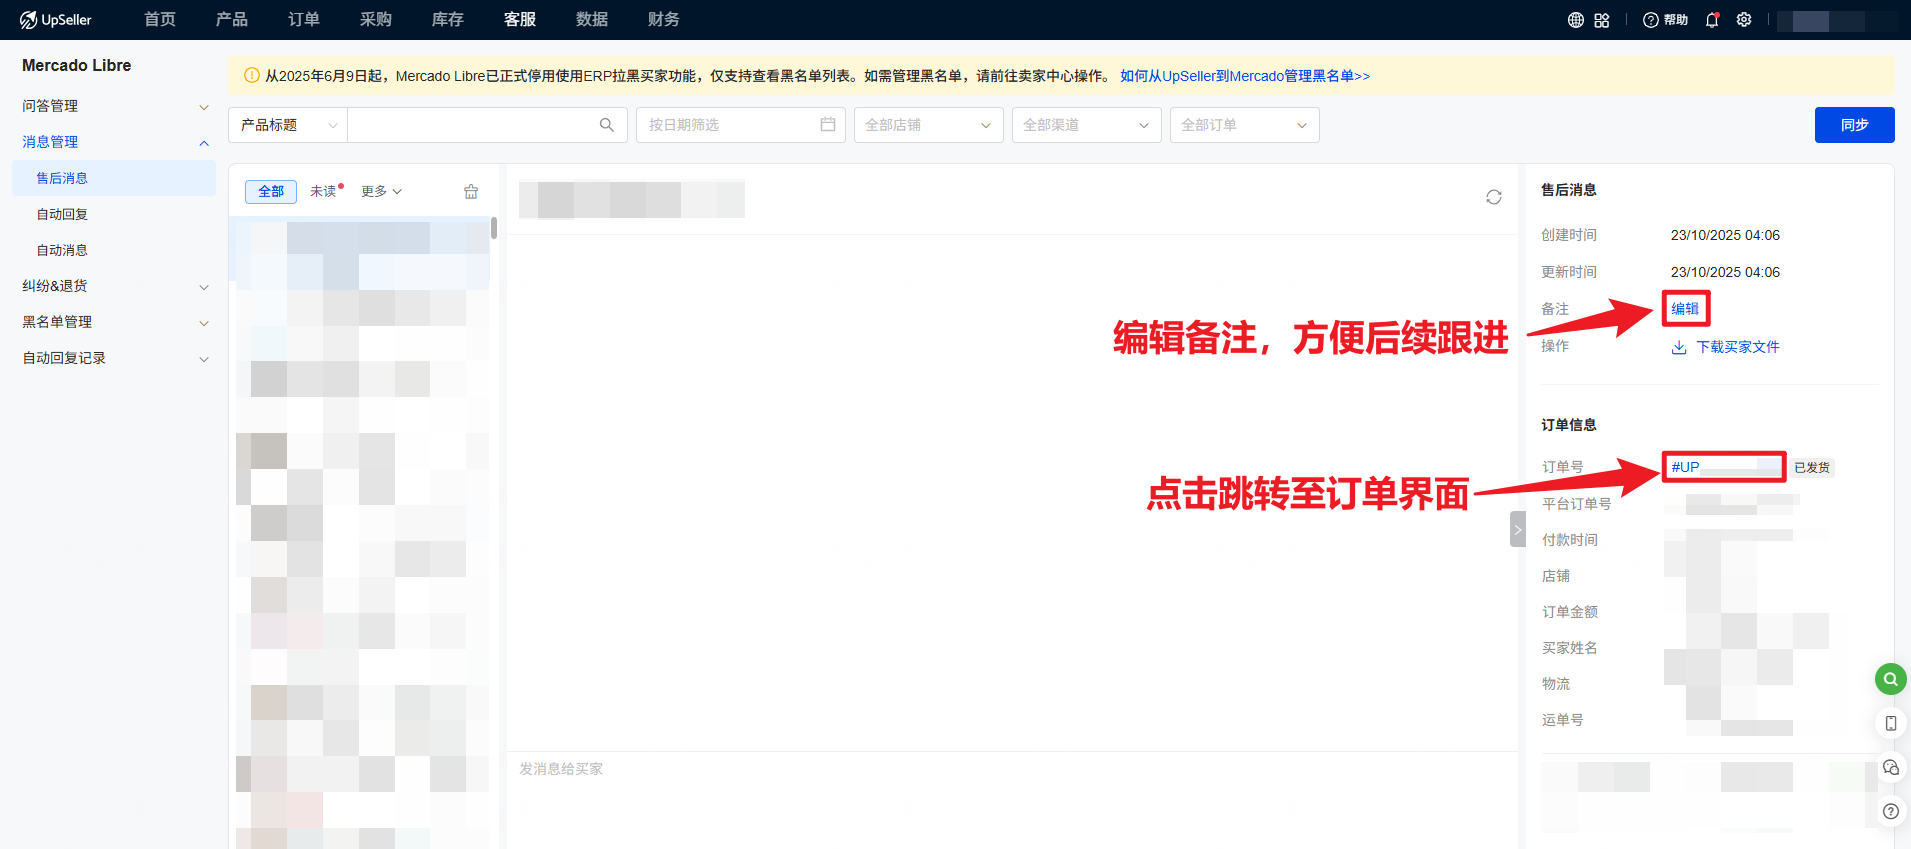This screenshot has height=849, width=1911.
Task: Click the download icon beside 下载买家文件
Action: [x=1678, y=347]
